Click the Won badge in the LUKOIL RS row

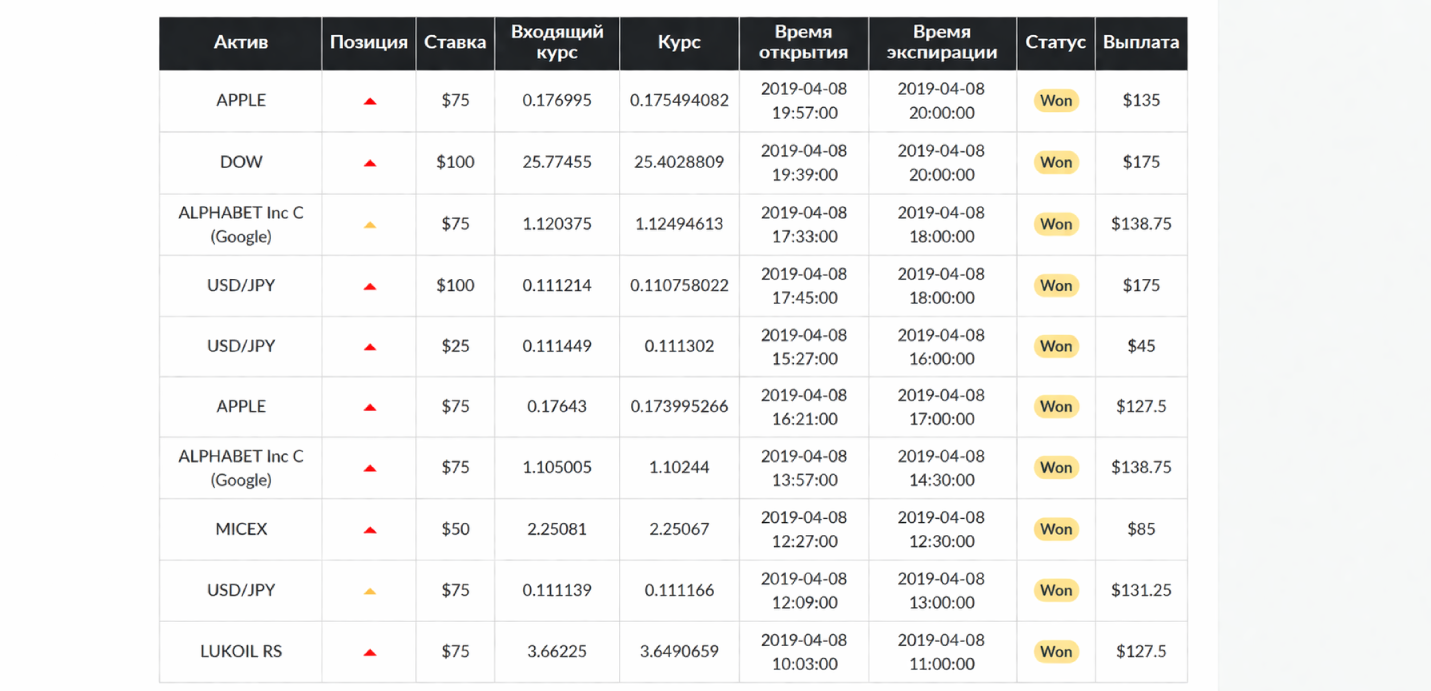[1056, 651]
